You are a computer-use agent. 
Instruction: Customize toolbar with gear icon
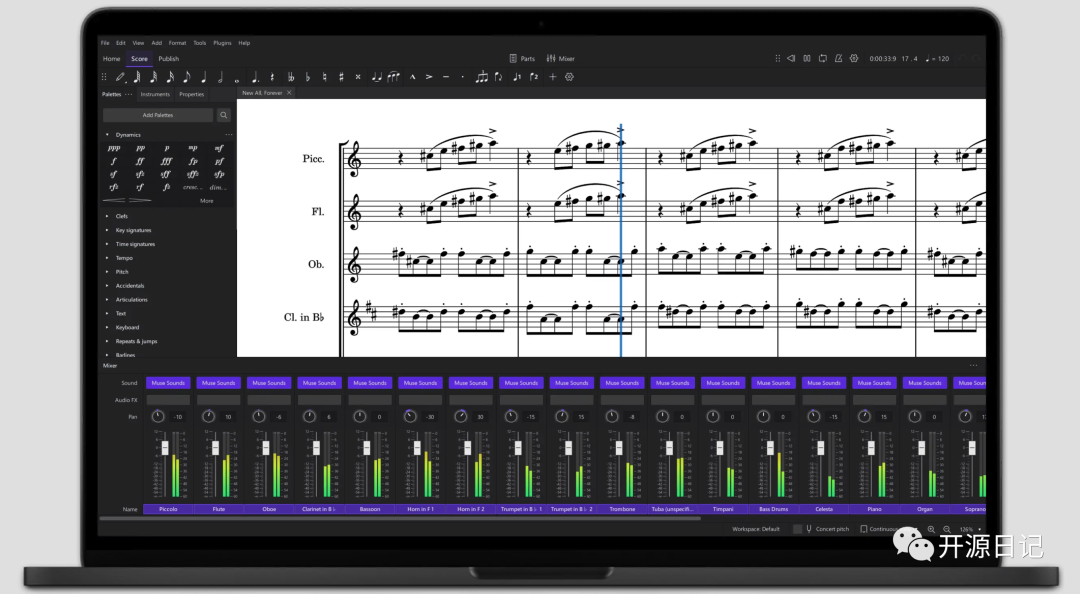[x=569, y=77]
